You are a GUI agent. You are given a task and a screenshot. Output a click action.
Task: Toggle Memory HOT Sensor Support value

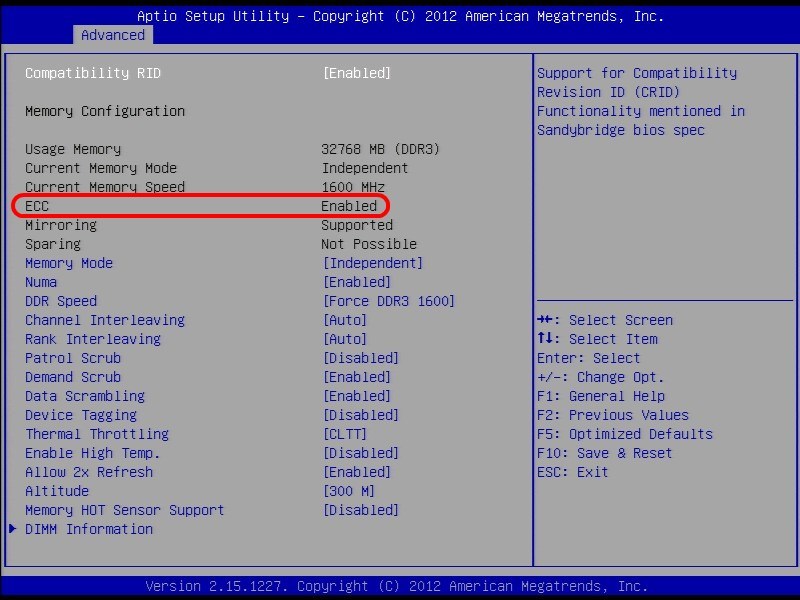(x=361, y=510)
